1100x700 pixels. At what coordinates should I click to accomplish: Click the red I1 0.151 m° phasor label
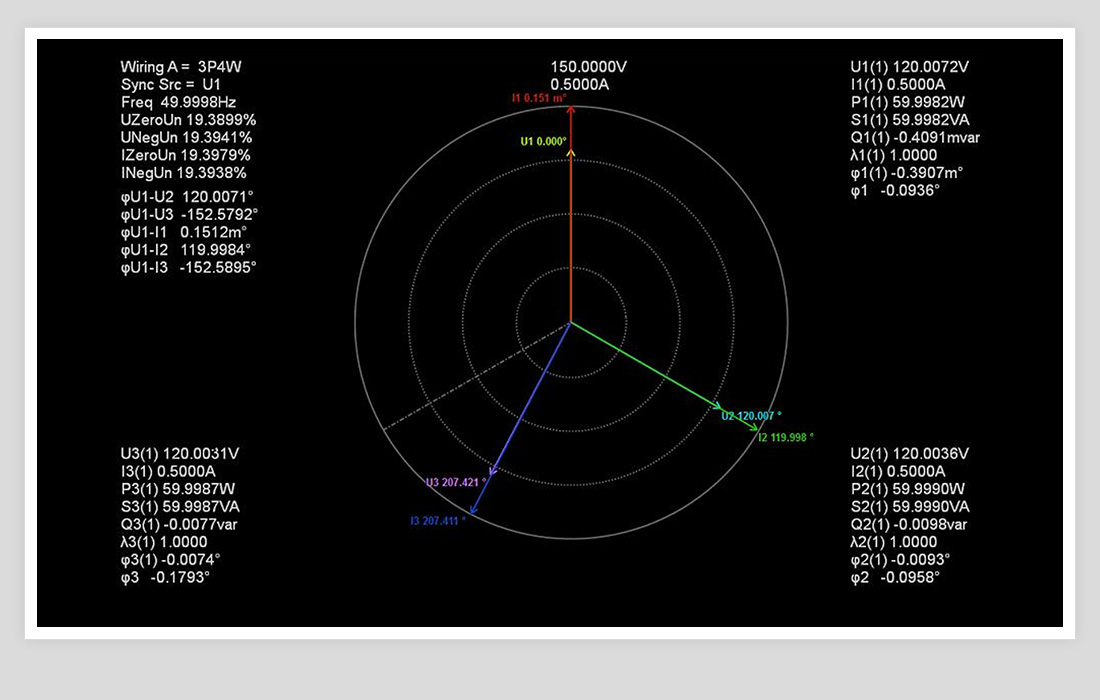pyautogui.click(x=539, y=98)
